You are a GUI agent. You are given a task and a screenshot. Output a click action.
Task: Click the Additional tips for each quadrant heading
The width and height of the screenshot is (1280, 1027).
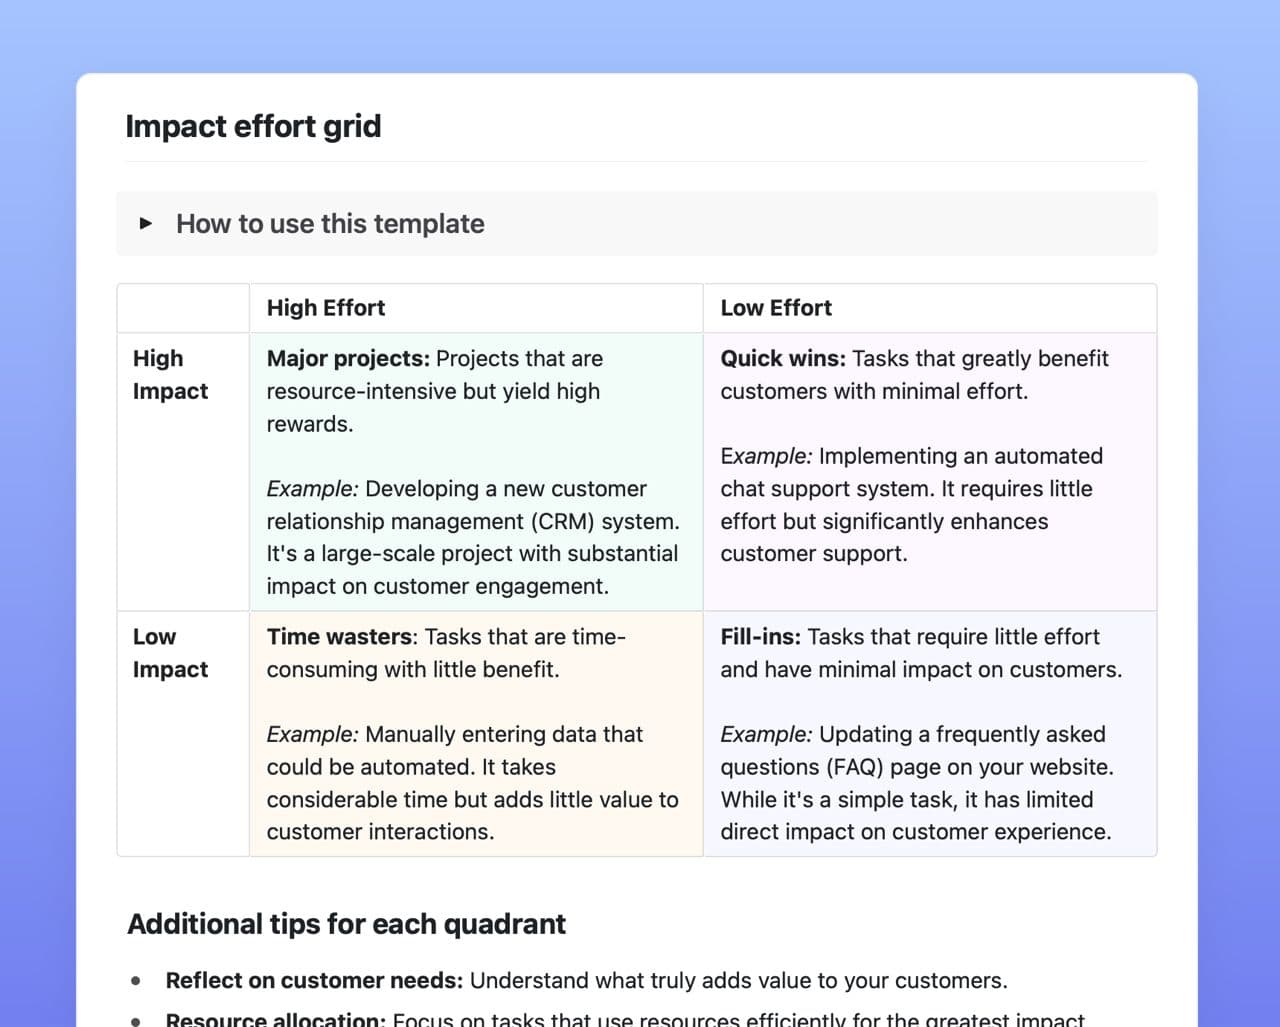346,924
